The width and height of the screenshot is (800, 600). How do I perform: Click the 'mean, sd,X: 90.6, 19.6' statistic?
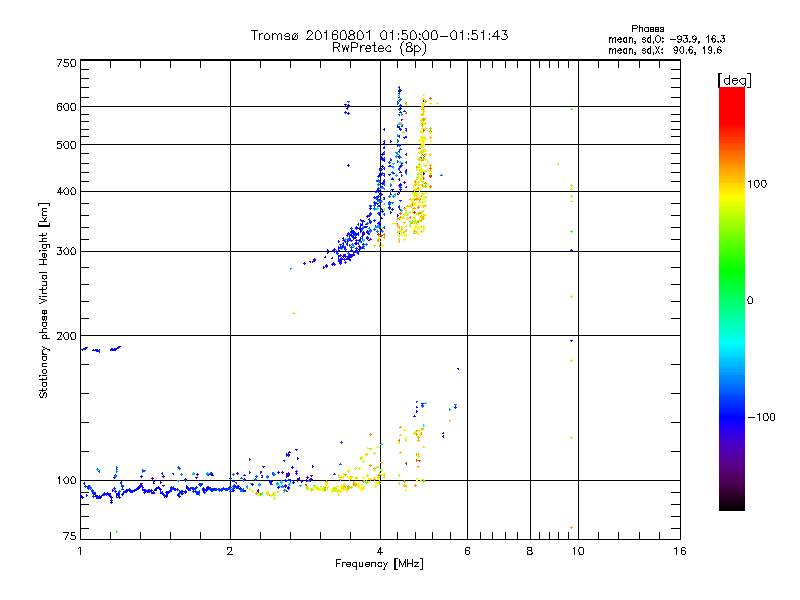665,50
